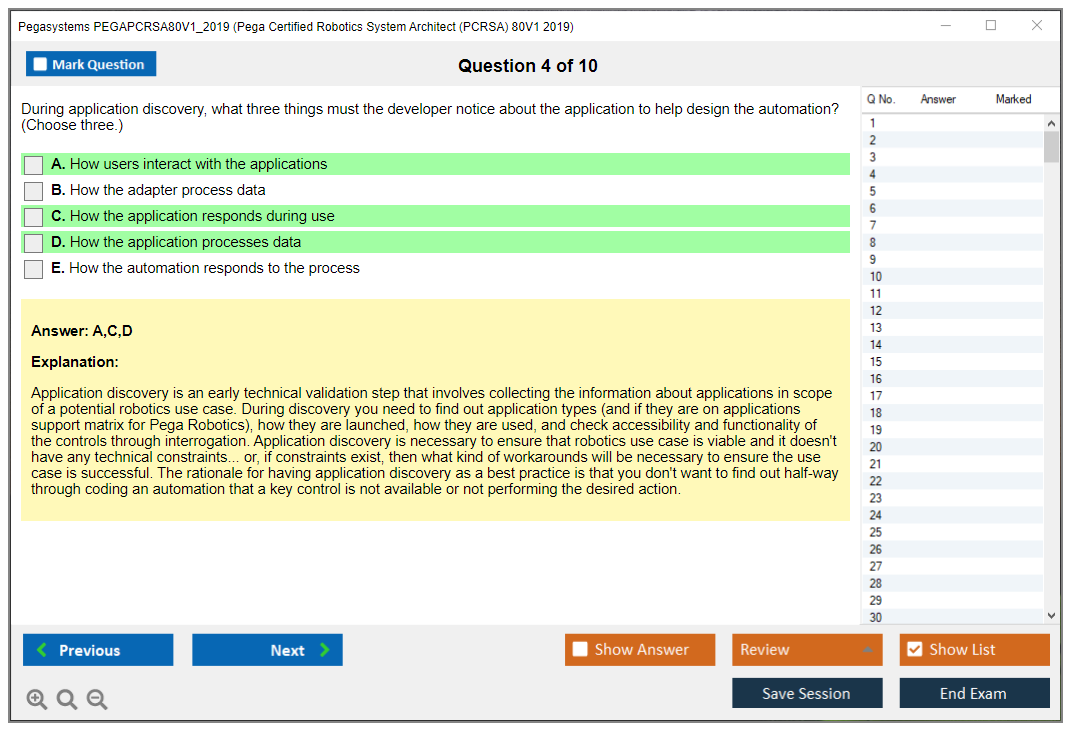Jump to question 25 in the list

pyautogui.click(x=876, y=532)
